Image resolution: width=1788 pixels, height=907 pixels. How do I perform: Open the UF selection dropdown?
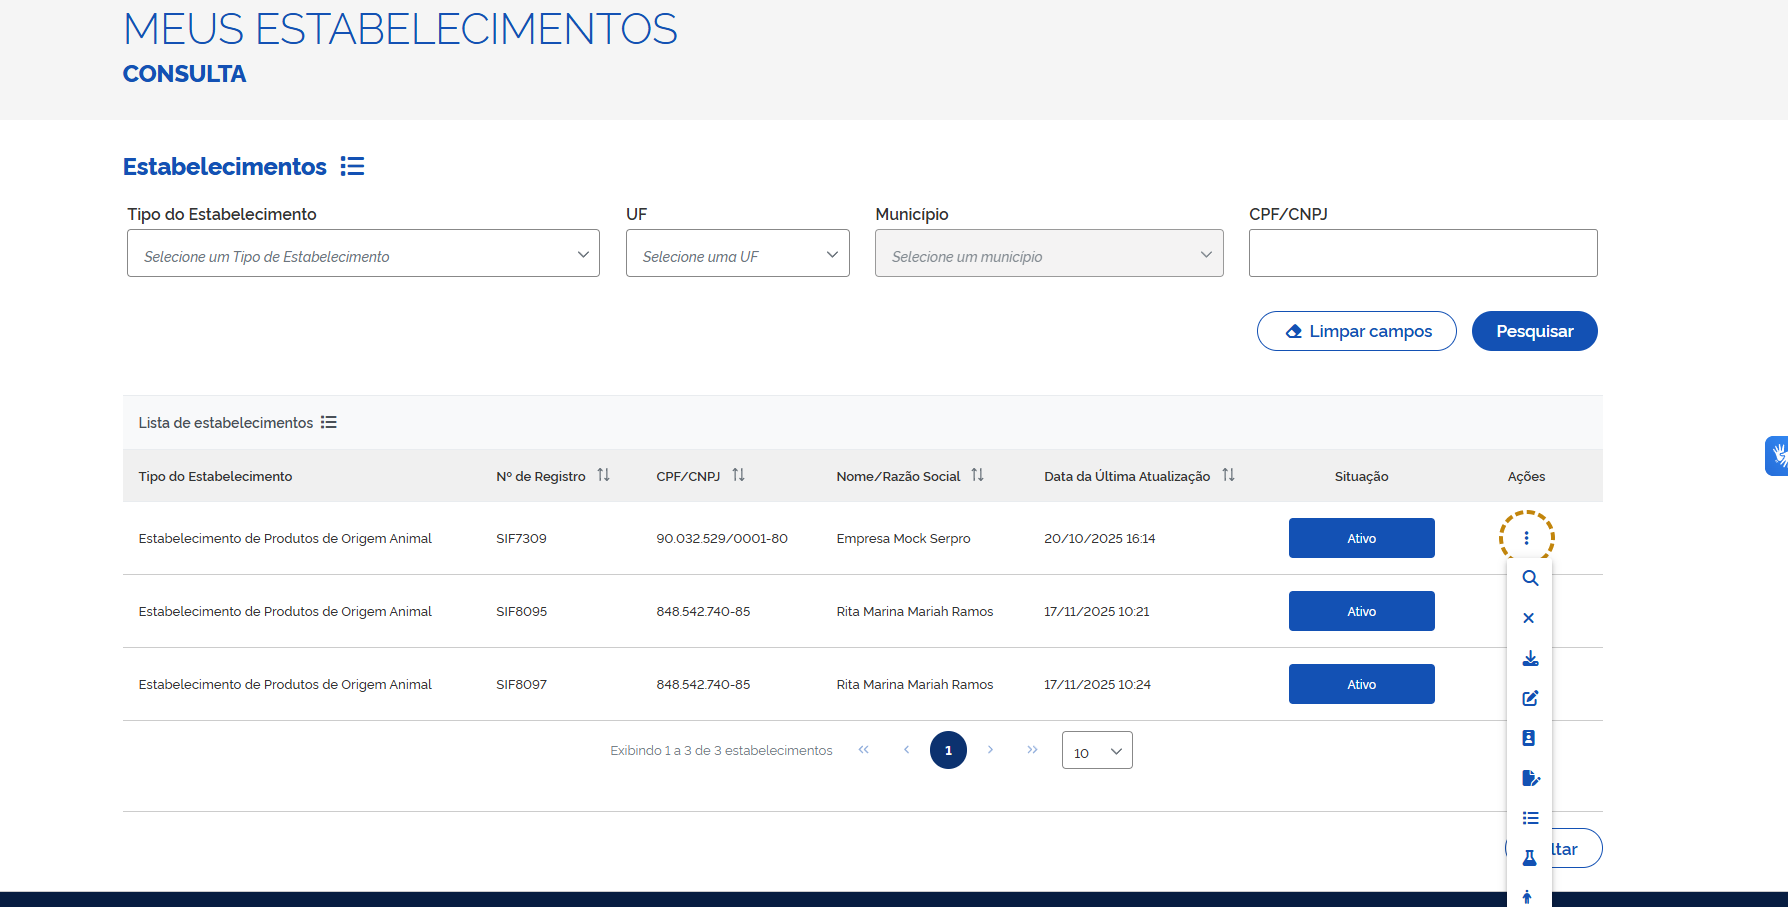(737, 254)
